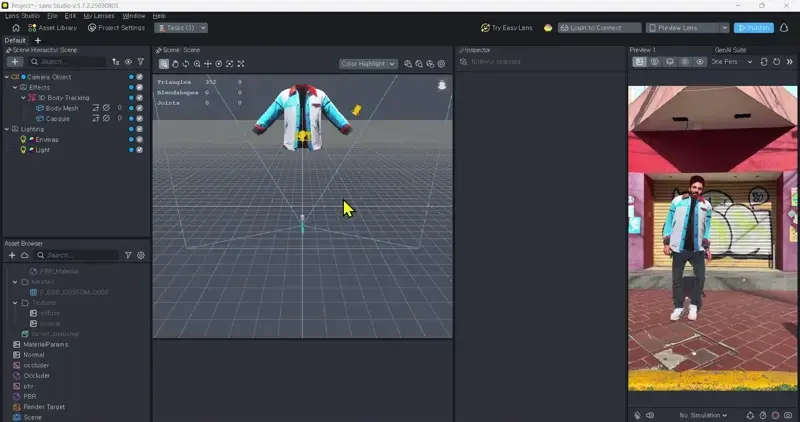Click the Scene viewport settings gear icon
The height and width of the screenshot is (422, 800).
pyautogui.click(x=441, y=64)
